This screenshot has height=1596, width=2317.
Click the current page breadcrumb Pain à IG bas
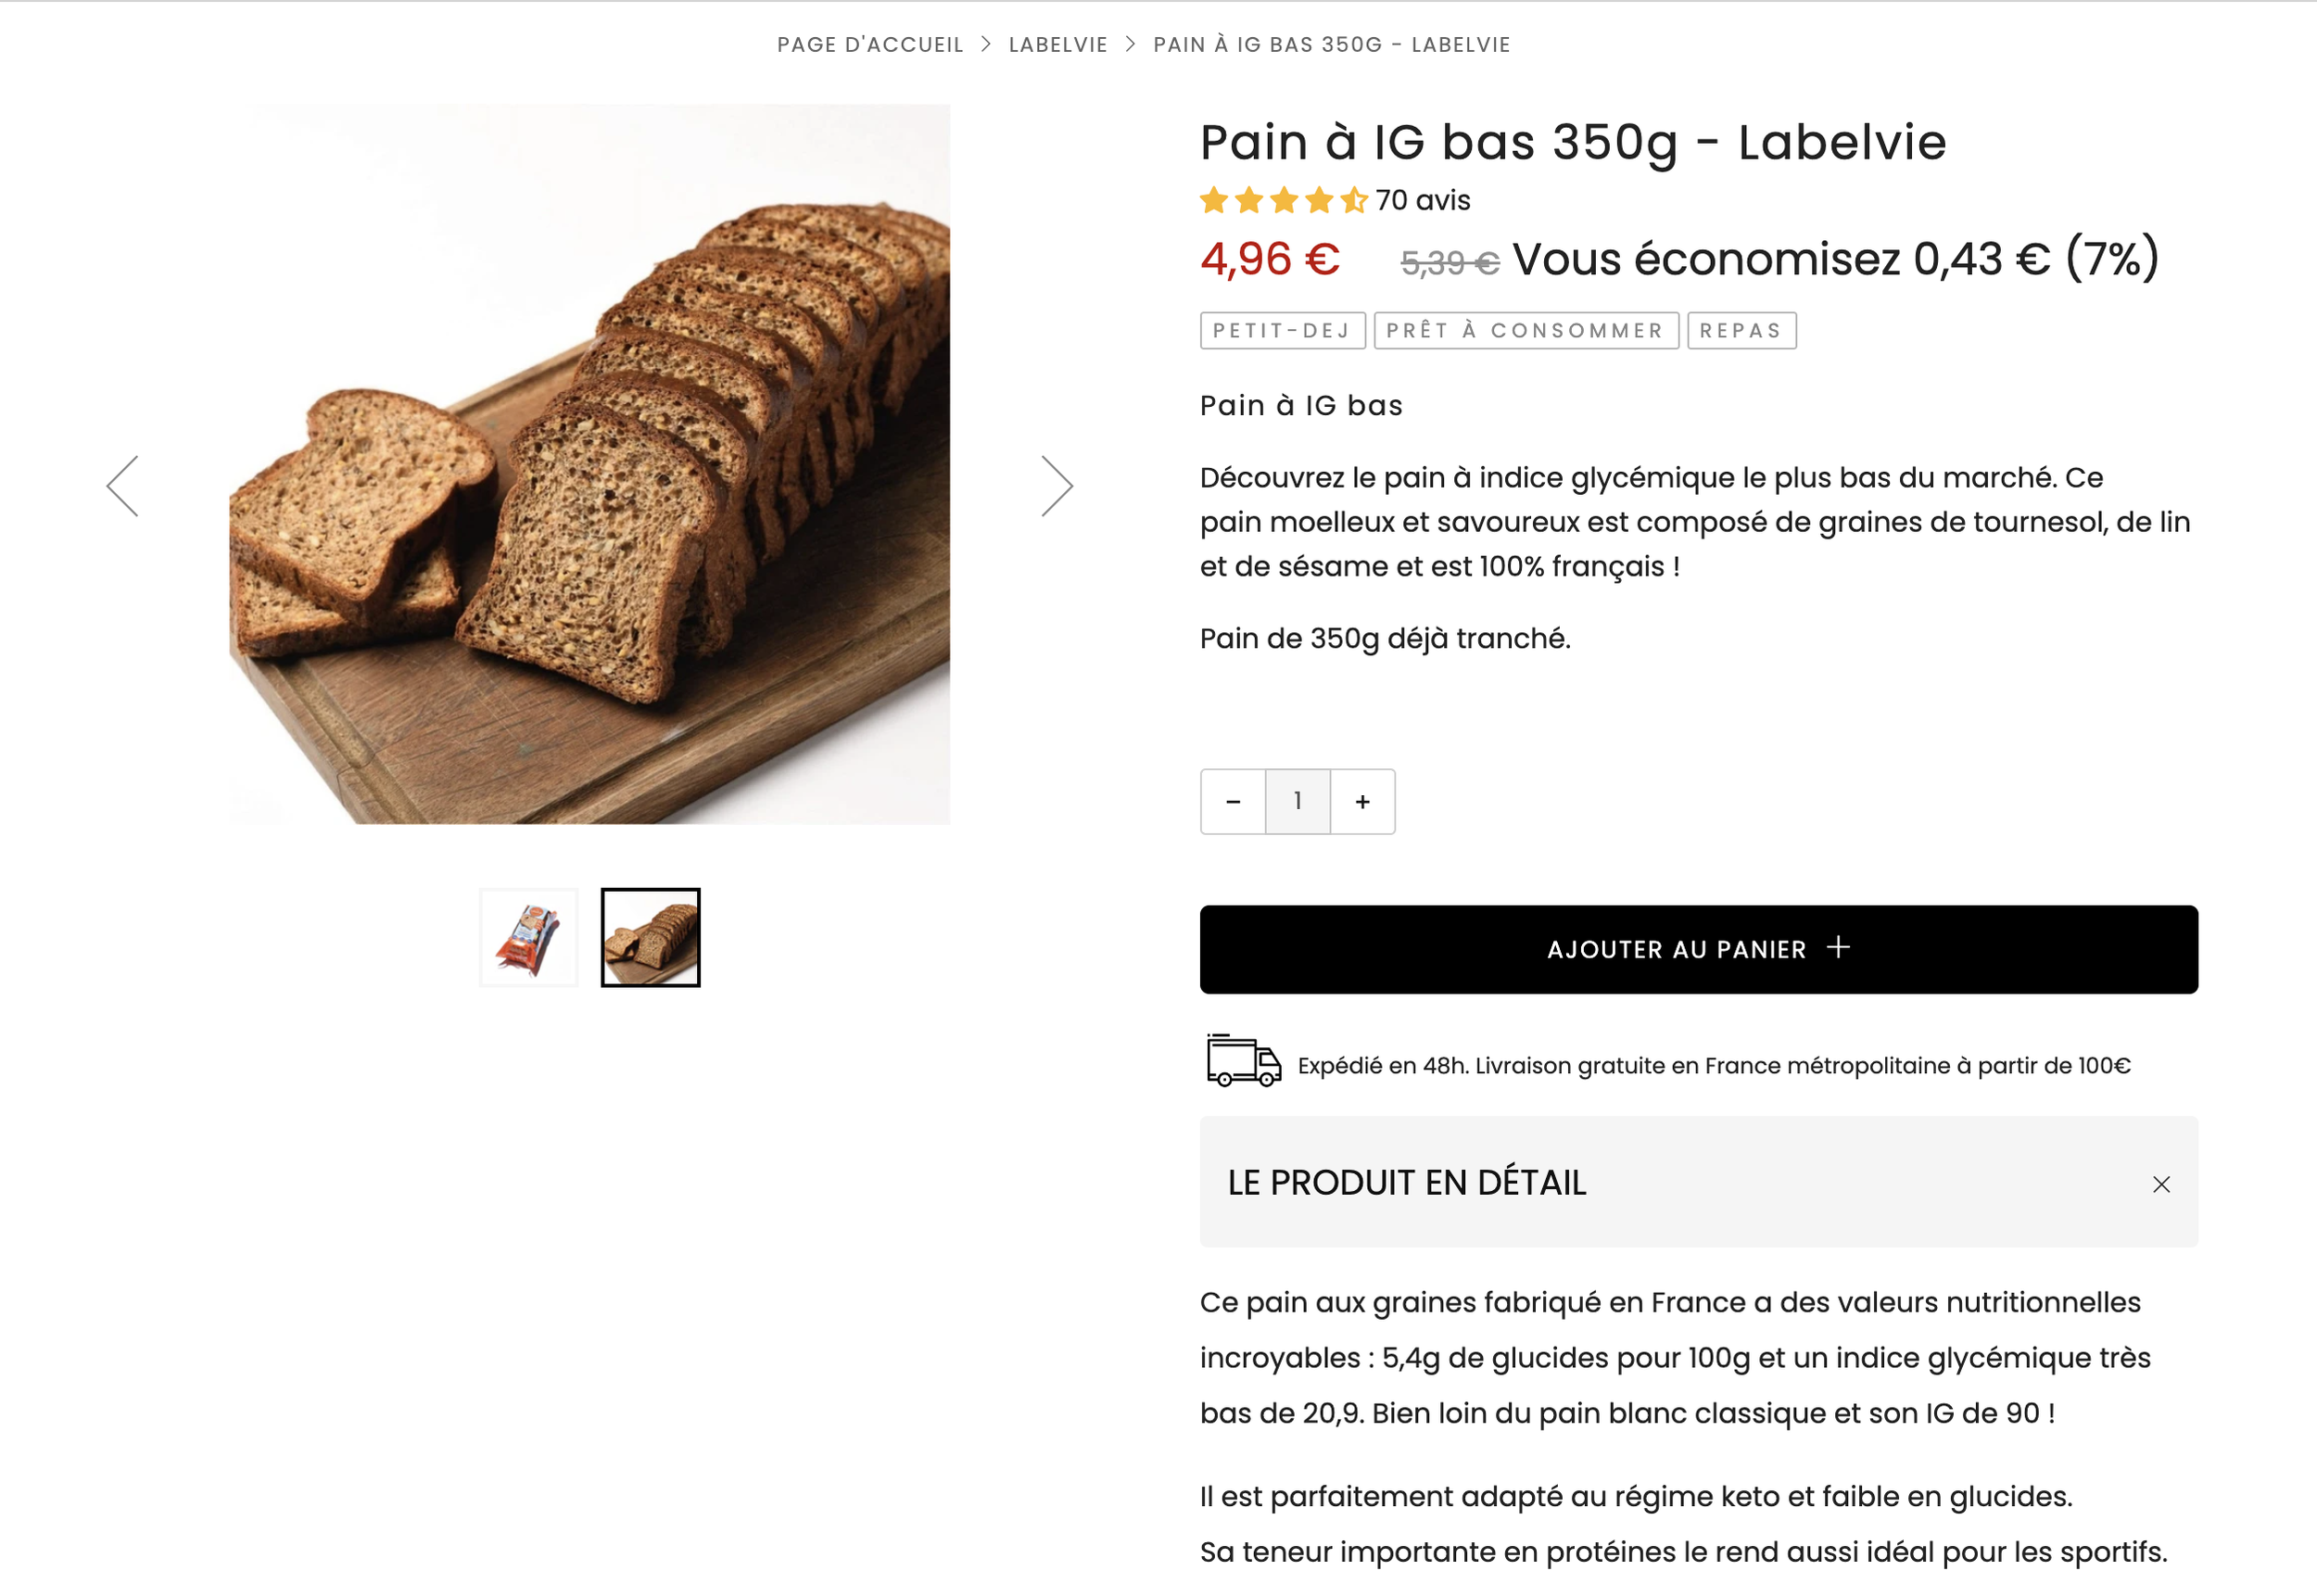tap(1331, 45)
